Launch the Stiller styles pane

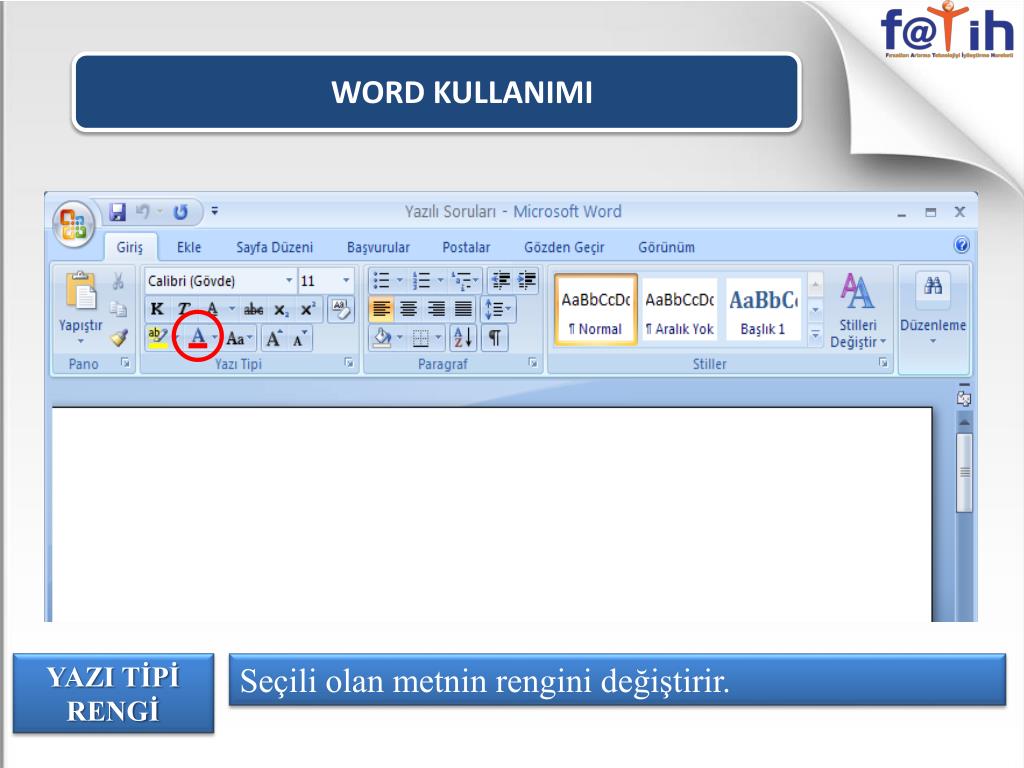tap(883, 363)
